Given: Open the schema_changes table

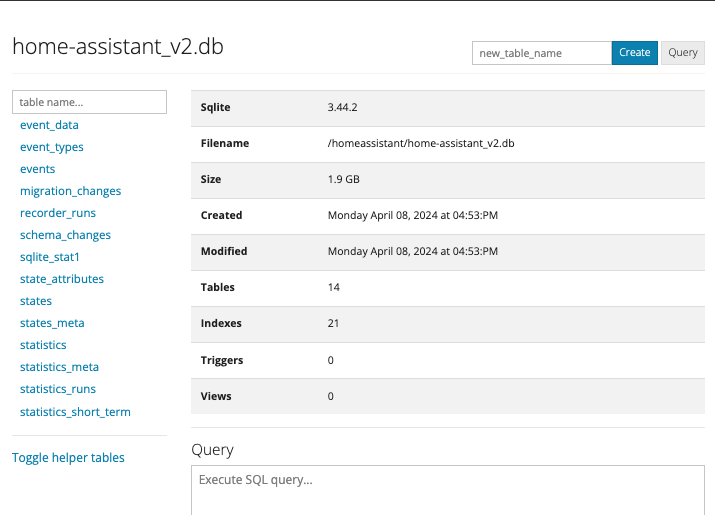Looking at the screenshot, I should coord(65,235).
